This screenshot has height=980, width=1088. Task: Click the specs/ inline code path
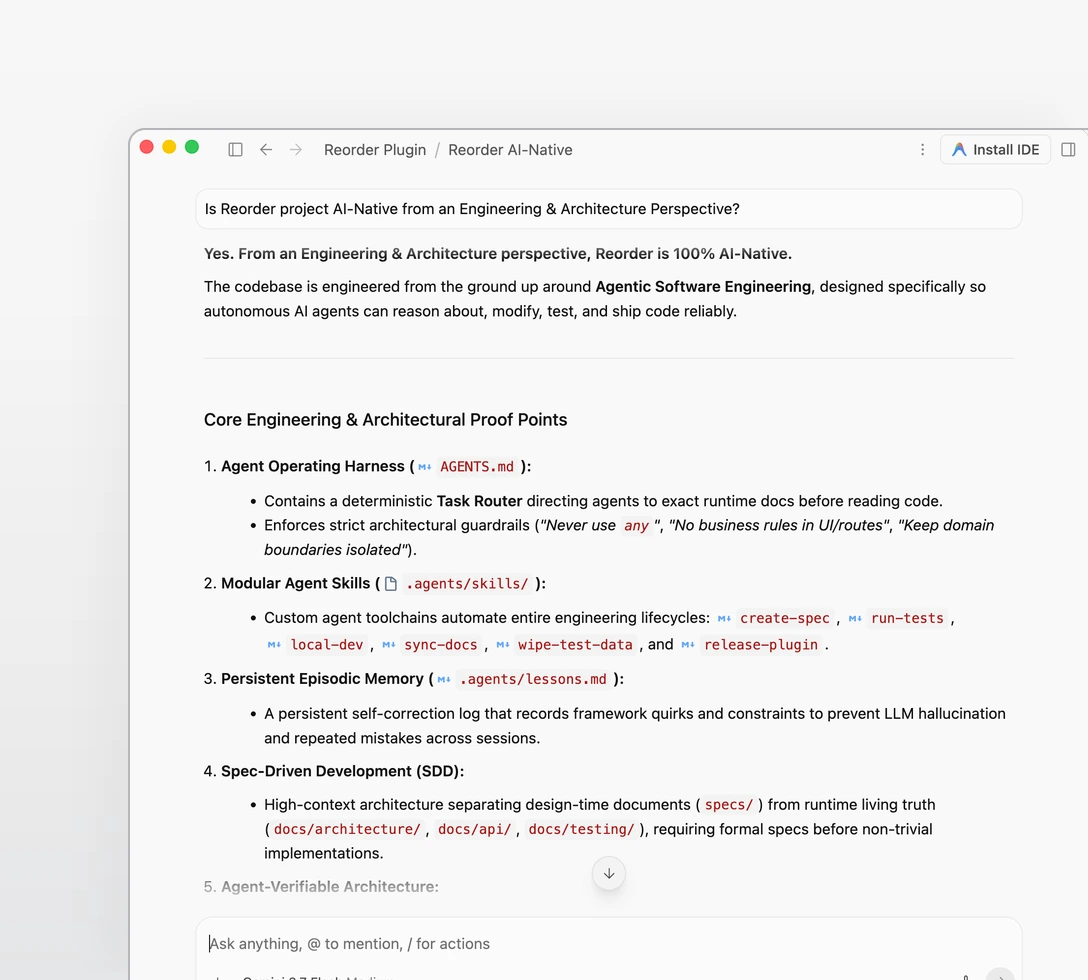(x=729, y=805)
